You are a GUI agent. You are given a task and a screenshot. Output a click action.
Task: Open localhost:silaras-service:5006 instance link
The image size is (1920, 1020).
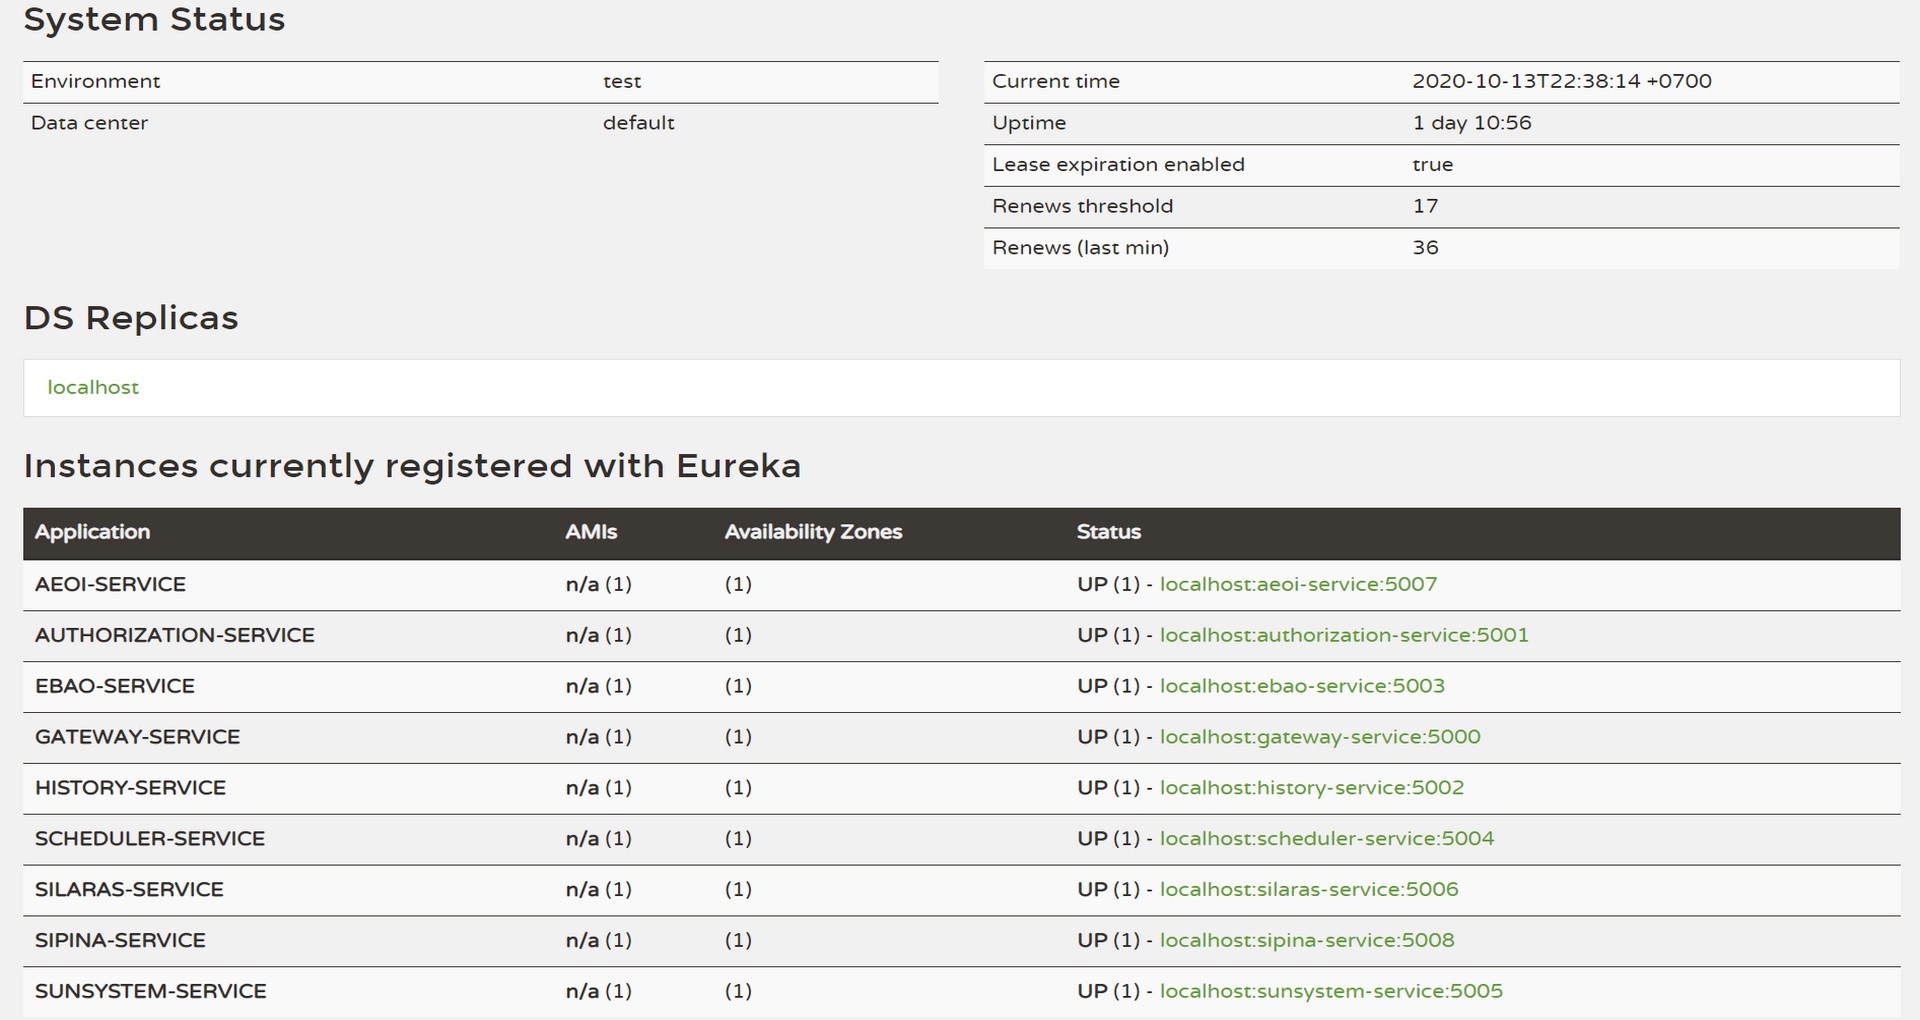pyautogui.click(x=1308, y=889)
